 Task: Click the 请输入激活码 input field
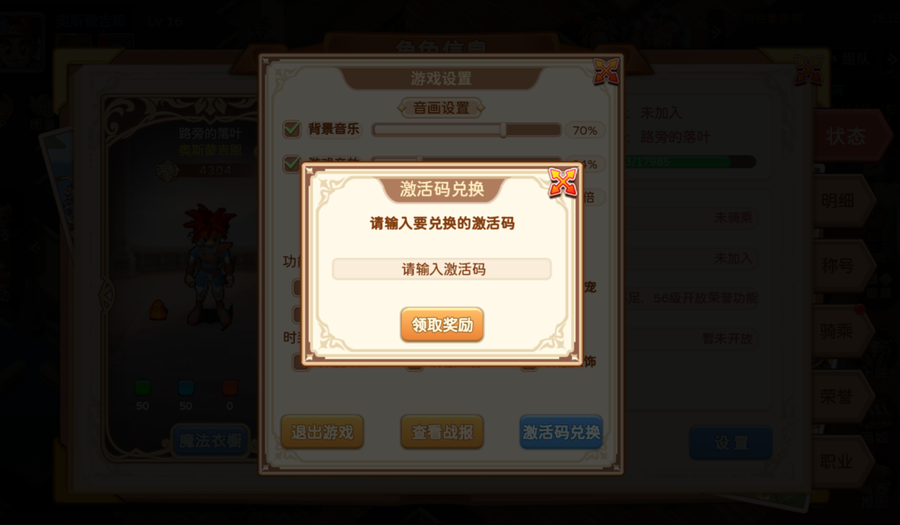442,269
